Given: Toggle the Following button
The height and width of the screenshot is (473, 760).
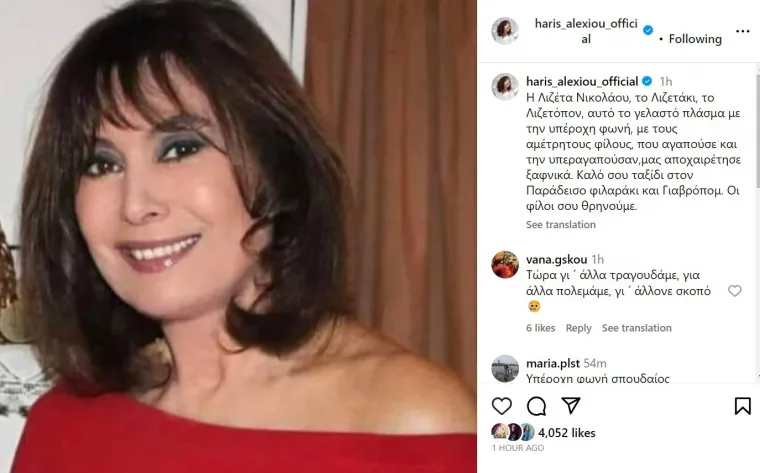Looking at the screenshot, I should coord(695,39).
